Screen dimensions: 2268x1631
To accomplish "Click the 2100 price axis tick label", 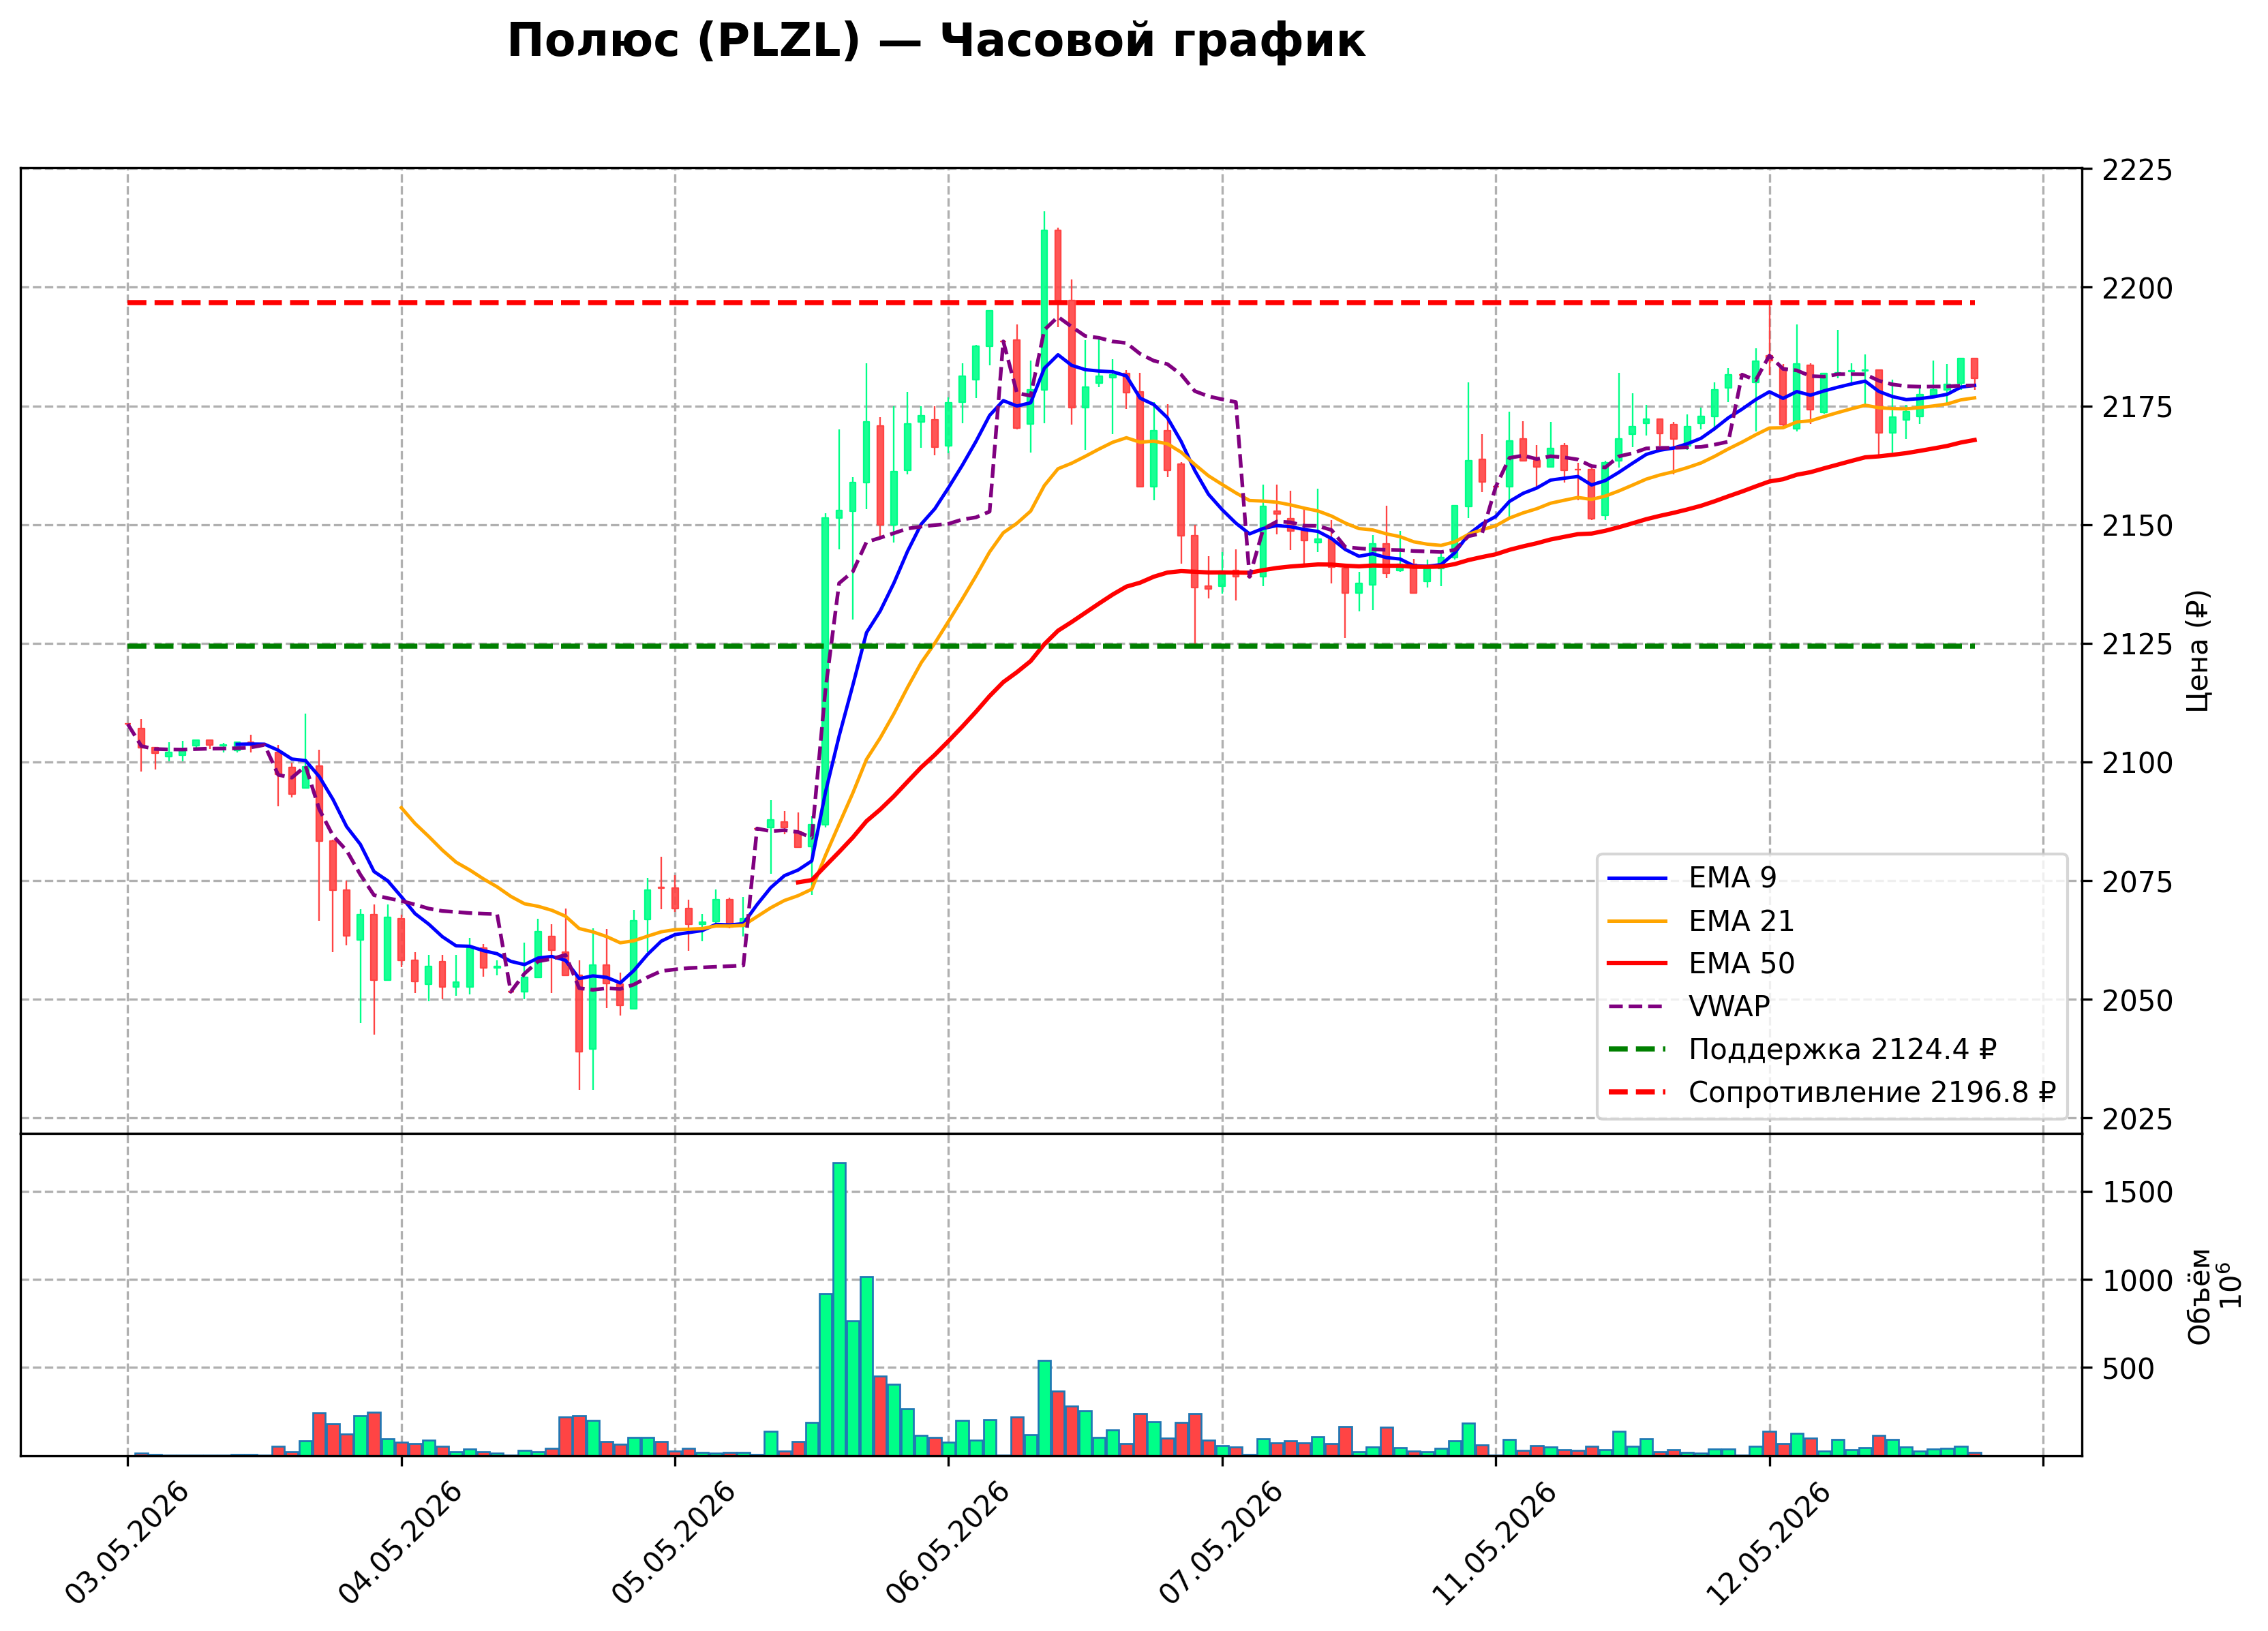I will [2137, 764].
